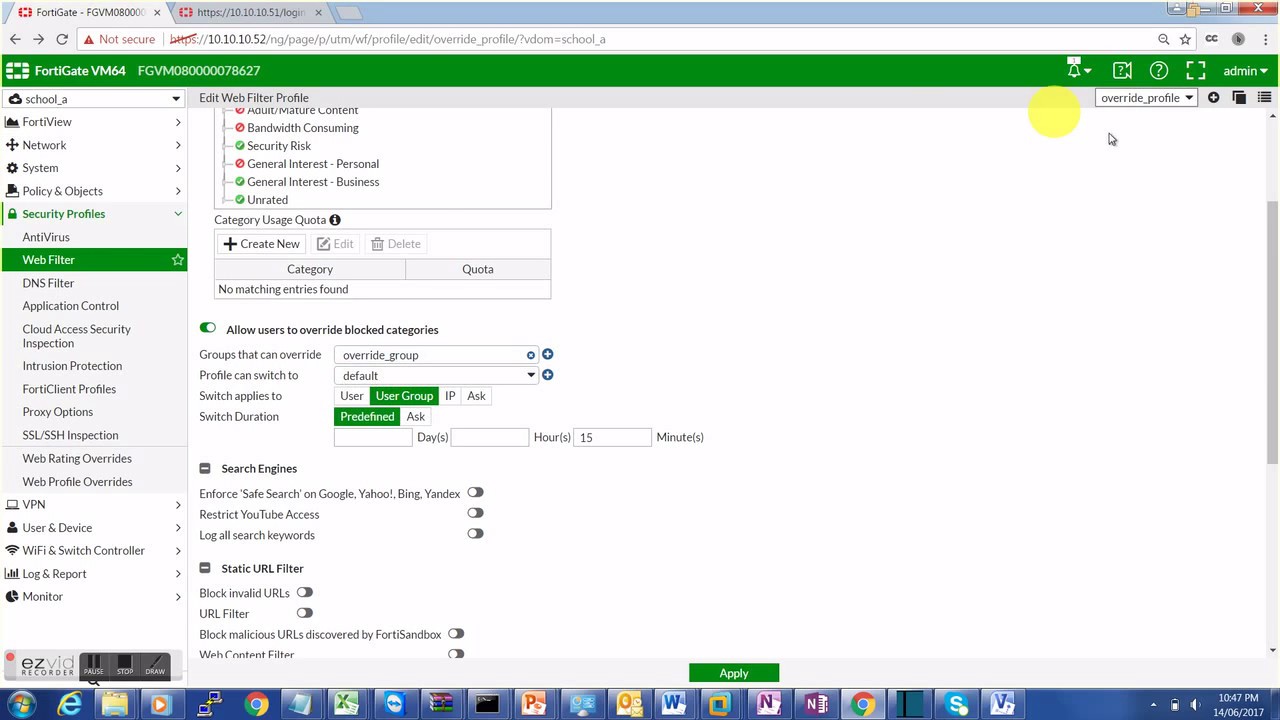Open Web Profile Overrides in sidebar
The image size is (1280, 720).
pyautogui.click(x=77, y=481)
